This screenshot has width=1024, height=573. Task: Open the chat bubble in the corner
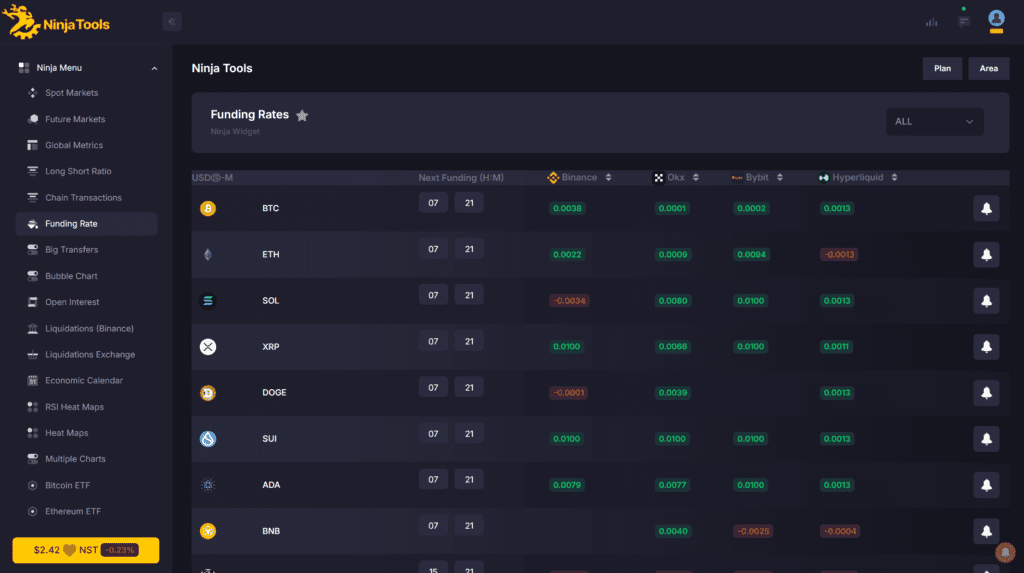tap(1005, 553)
